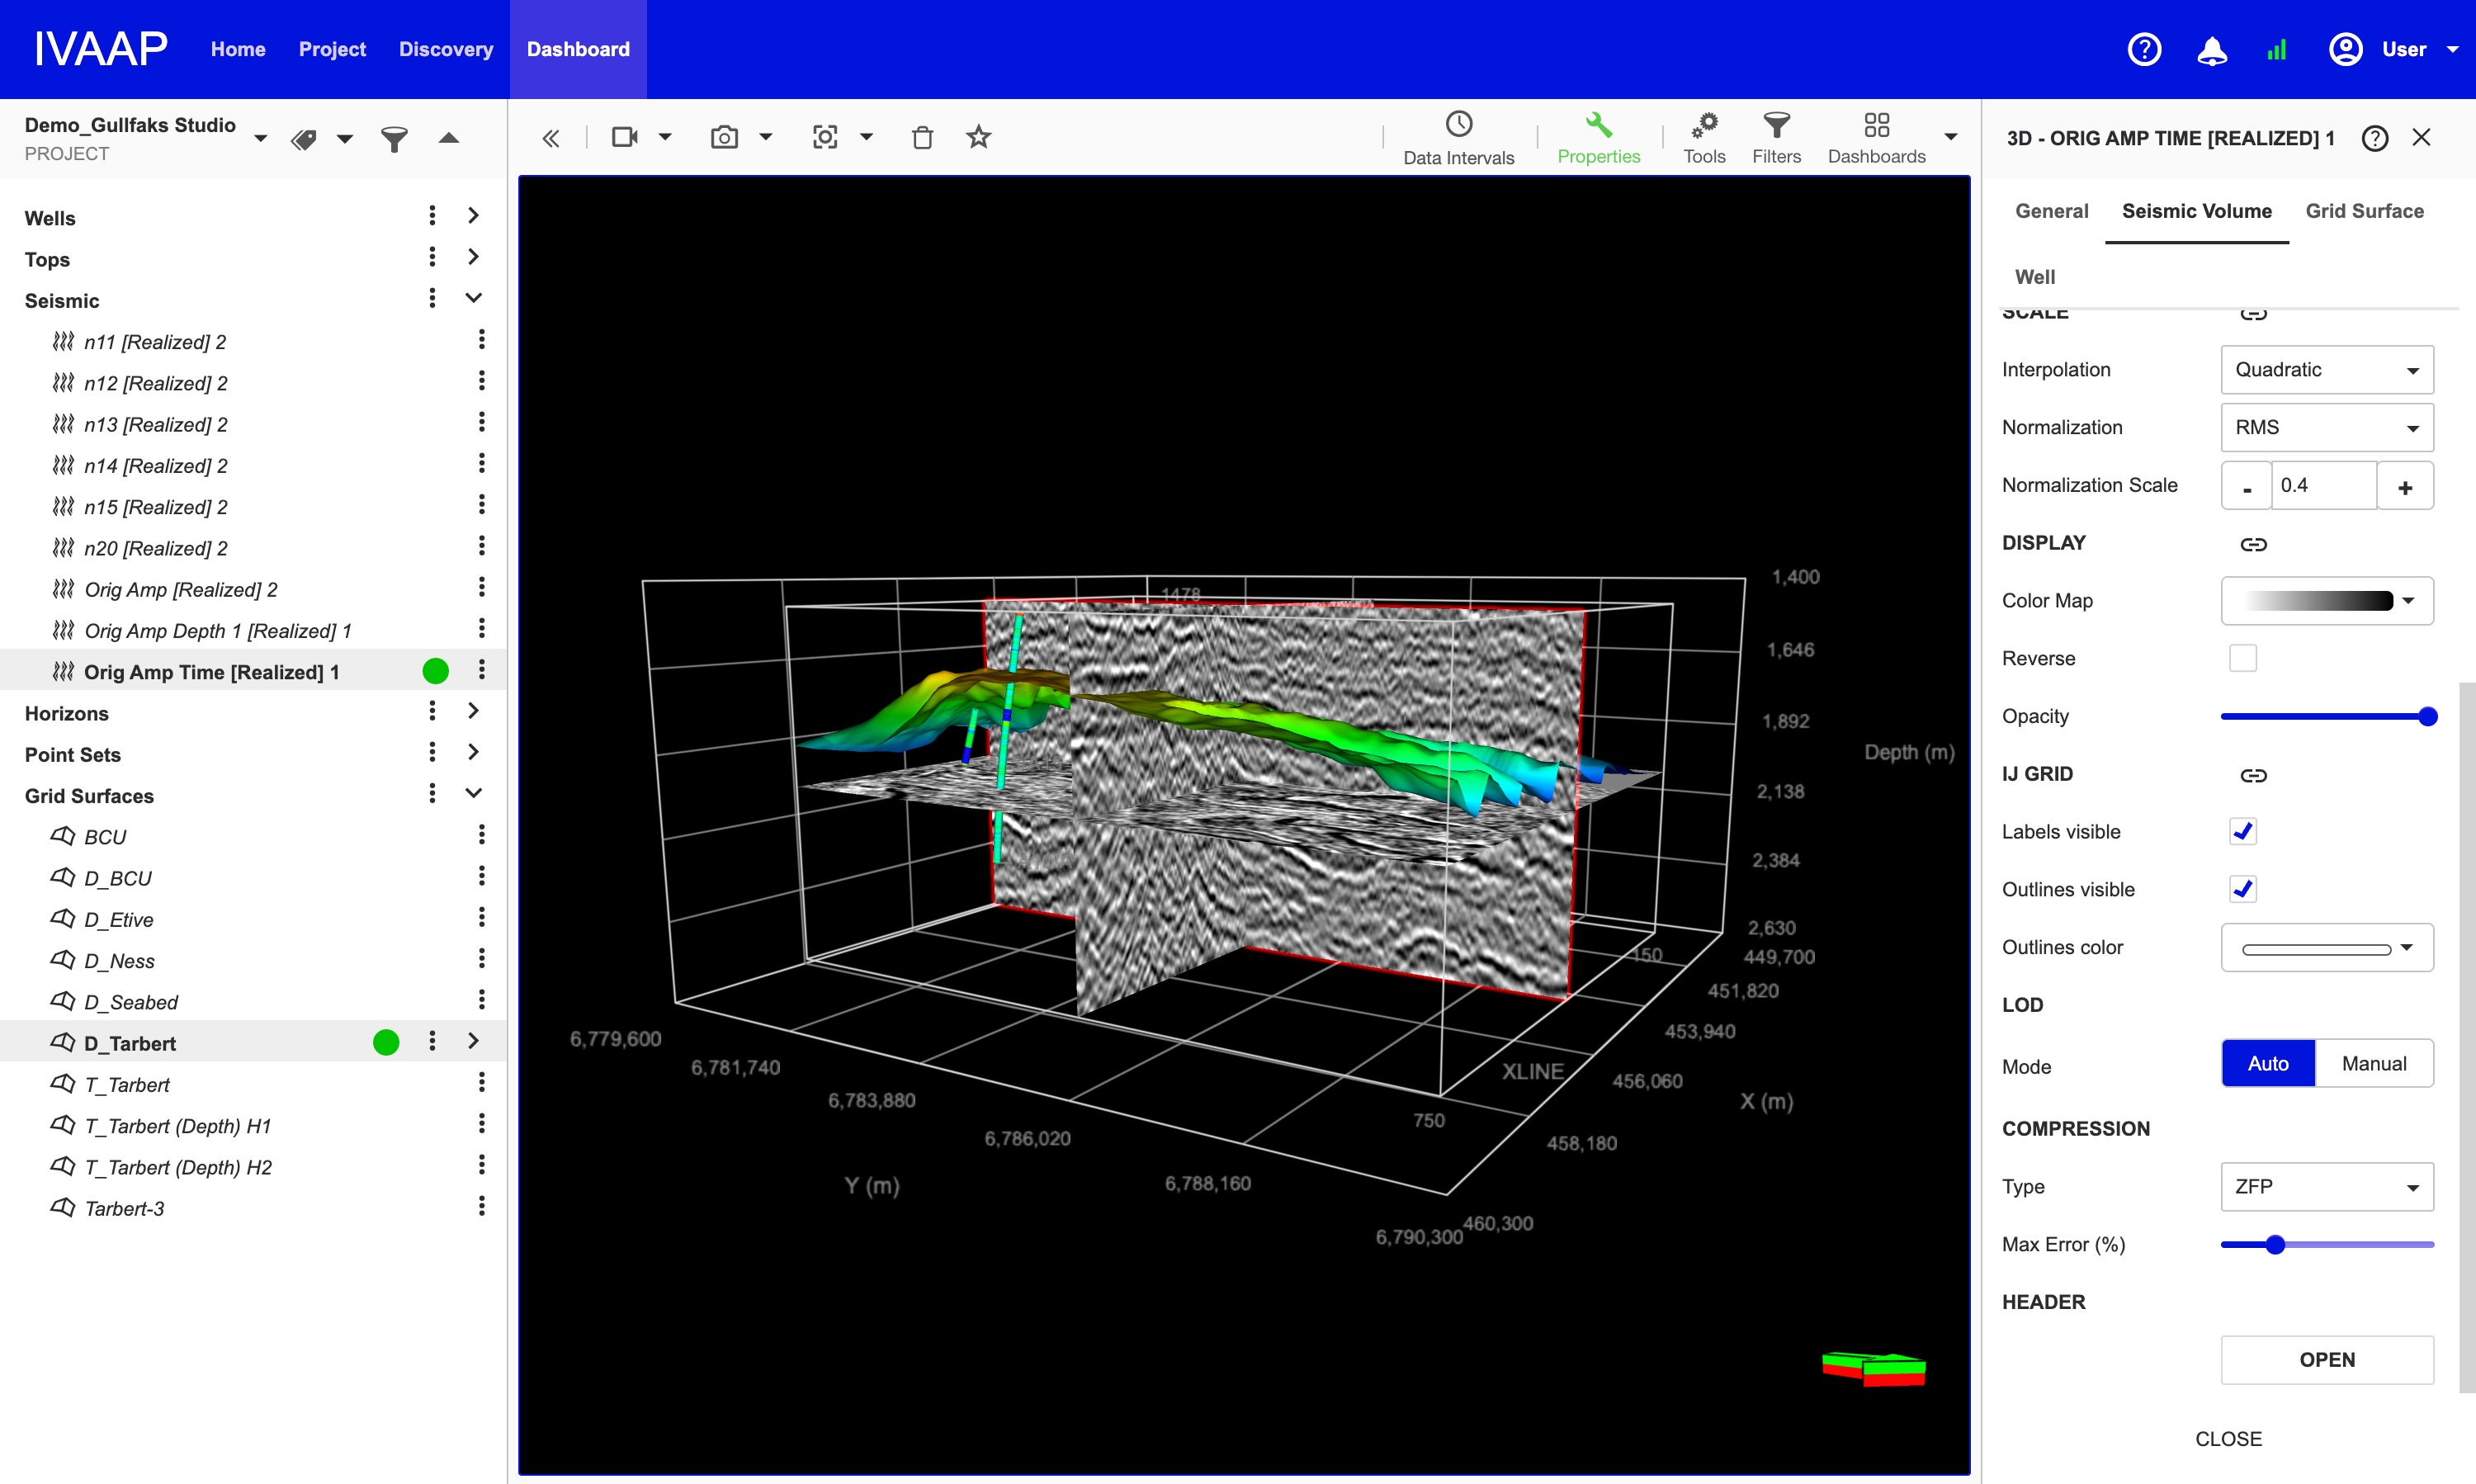Viewport: 2476px width, 1484px height.
Task: Expand the Horizons tree section
Action: [x=473, y=711]
